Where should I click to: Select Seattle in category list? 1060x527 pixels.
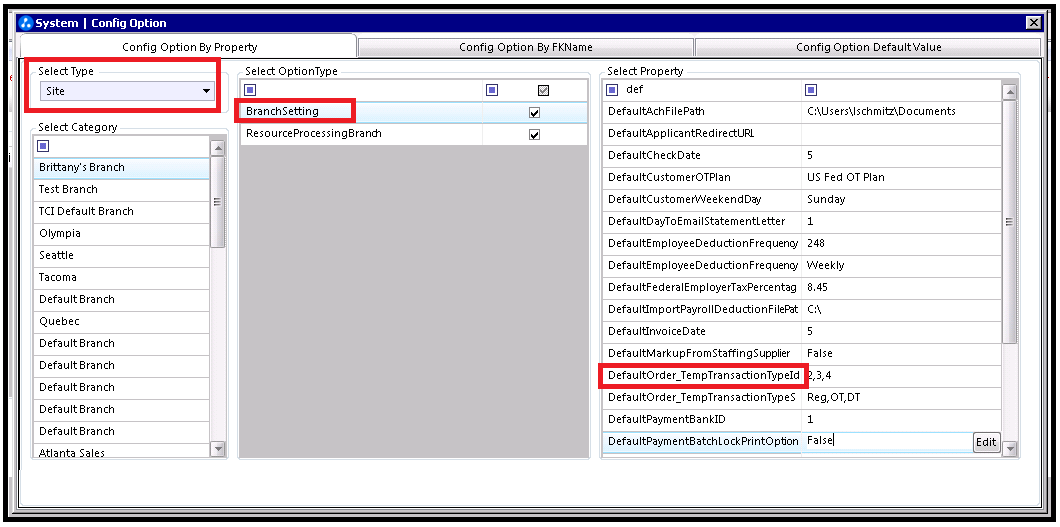point(122,255)
